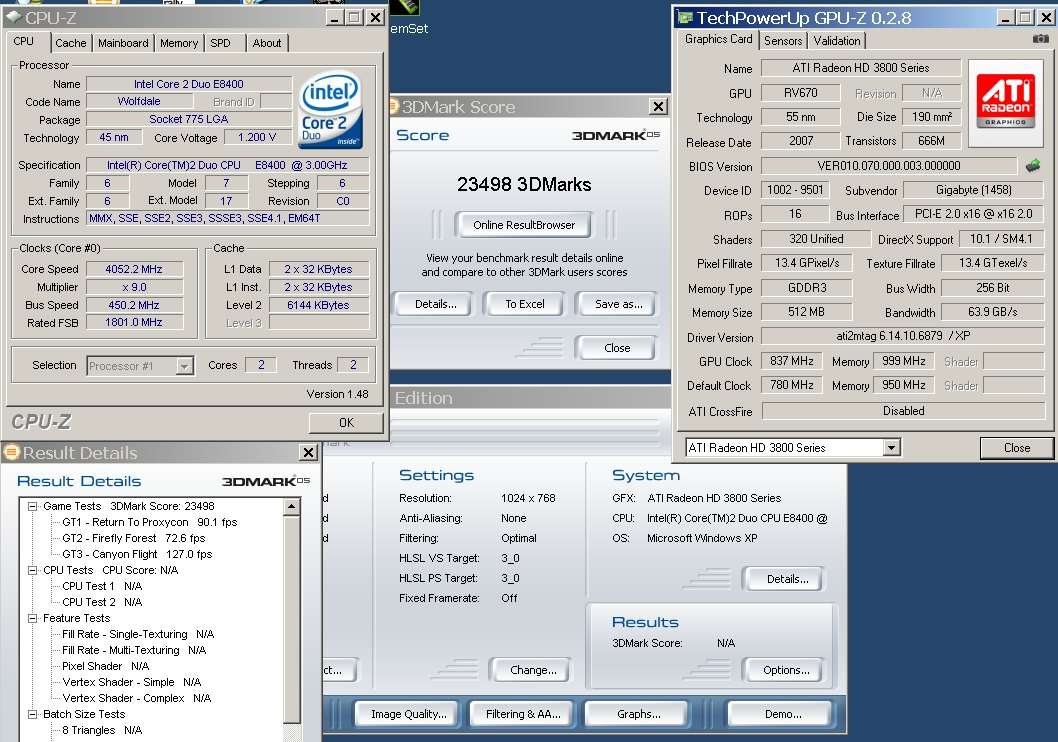1058x742 pixels.
Task: Click the 3DMark Score window title icon
Action: [x=394, y=107]
